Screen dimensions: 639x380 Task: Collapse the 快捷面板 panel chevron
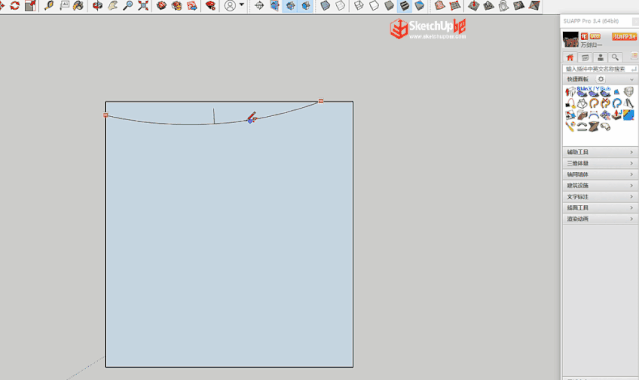632,79
